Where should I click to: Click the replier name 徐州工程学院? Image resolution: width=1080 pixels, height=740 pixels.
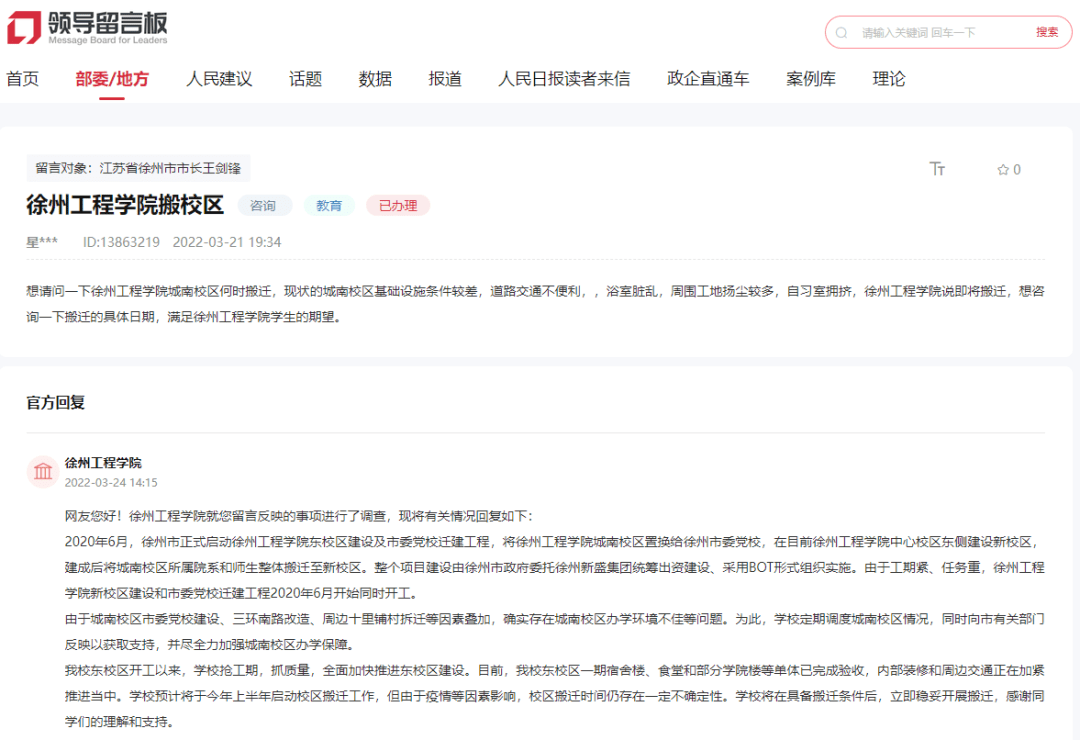103,462
